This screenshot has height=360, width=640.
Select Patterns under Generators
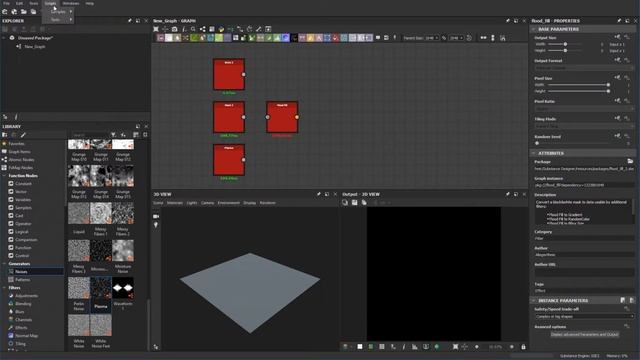[22, 280]
